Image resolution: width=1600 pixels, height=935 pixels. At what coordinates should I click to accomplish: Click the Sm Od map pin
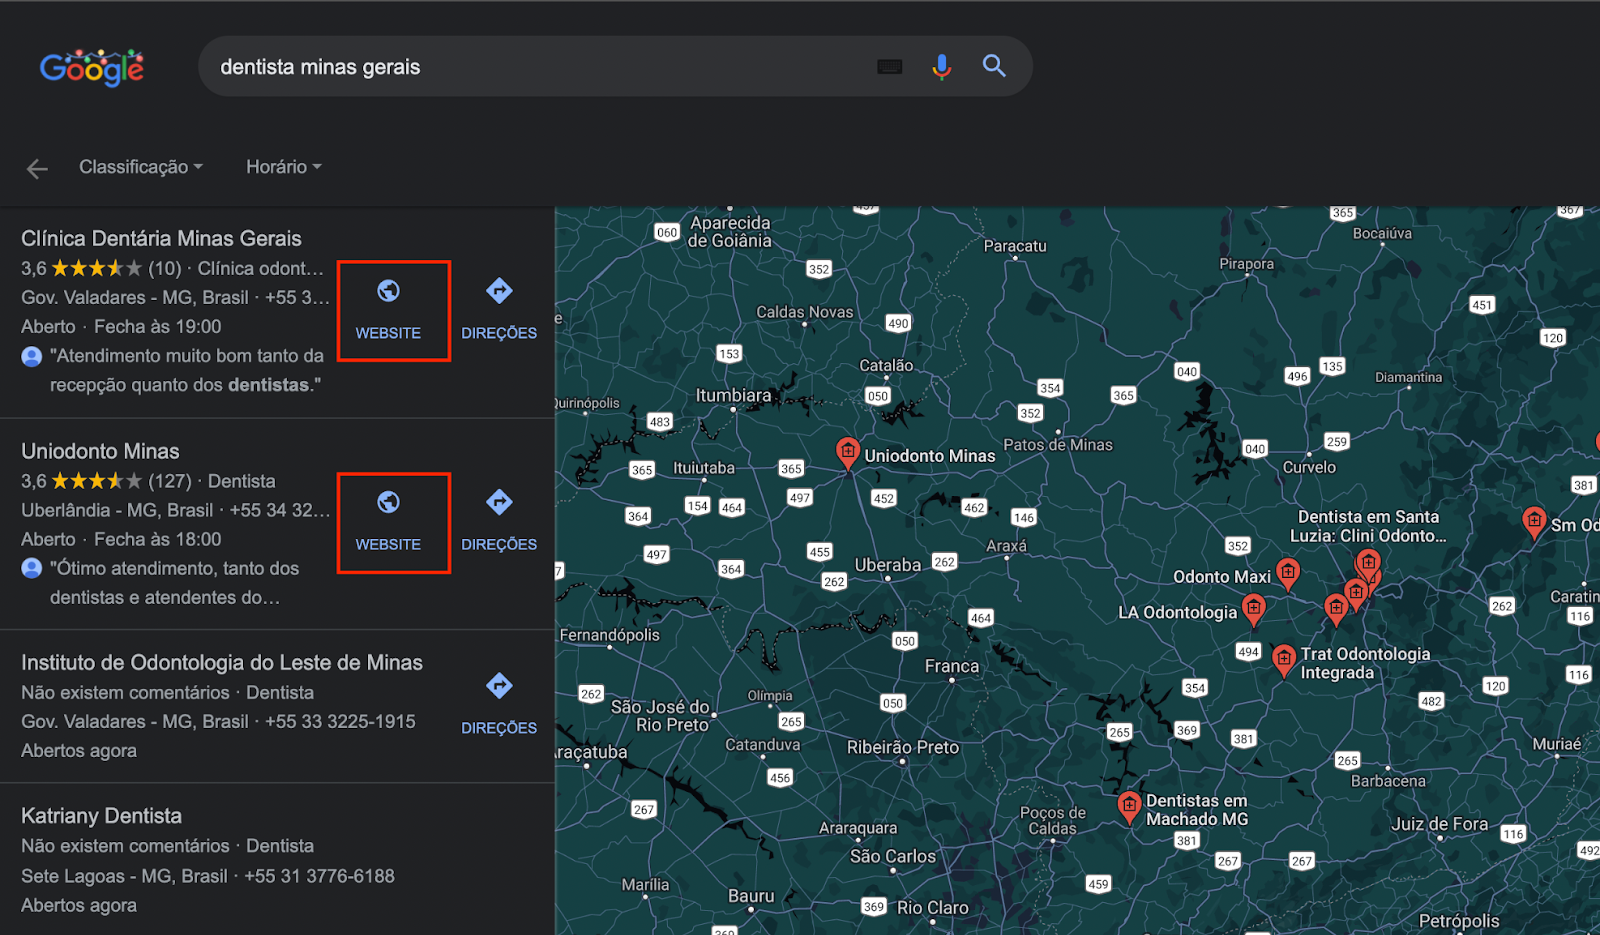(1534, 522)
